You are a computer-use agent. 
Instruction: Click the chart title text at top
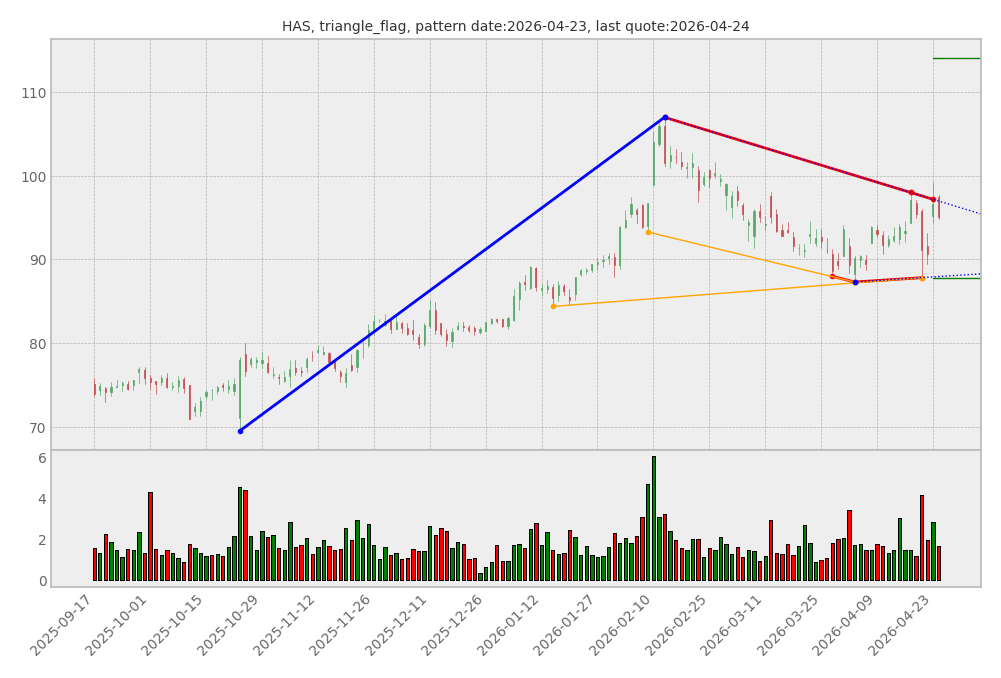point(515,26)
